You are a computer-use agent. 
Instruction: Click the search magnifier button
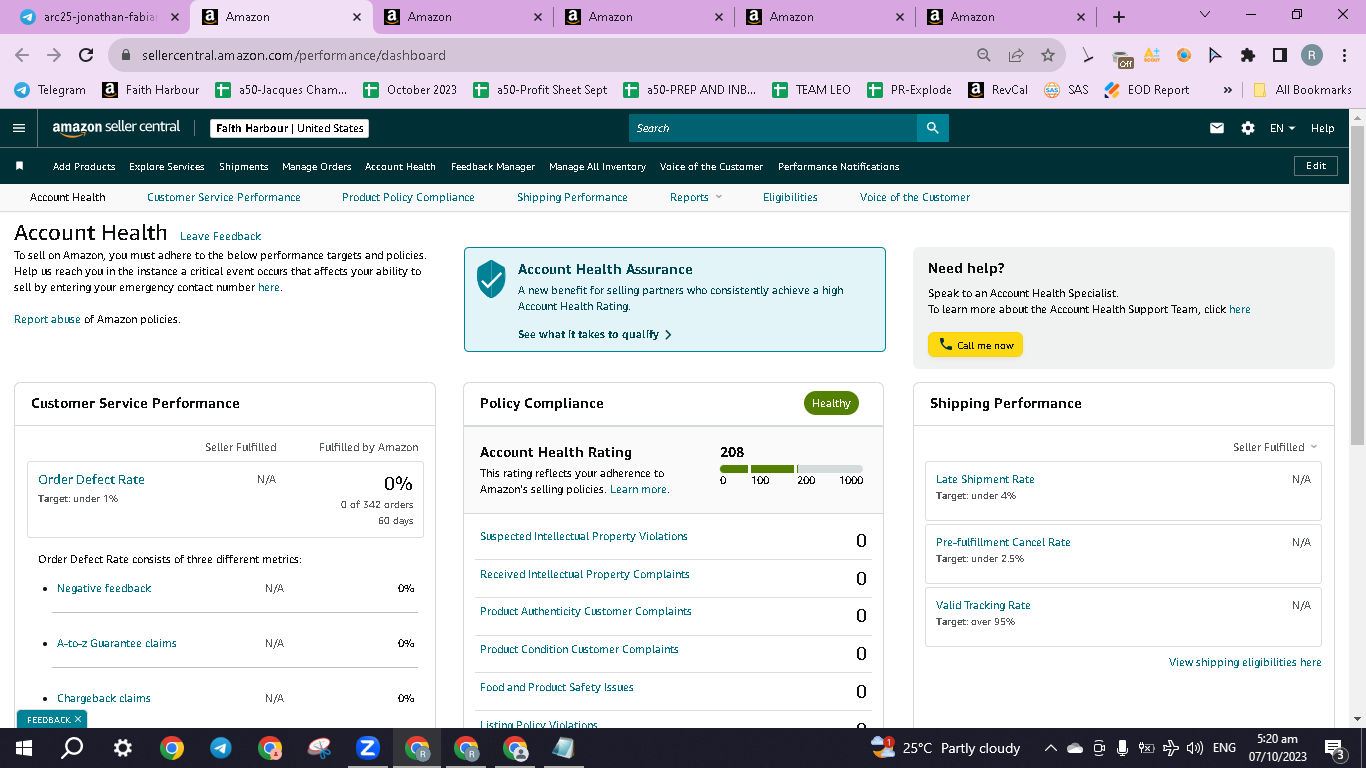point(932,128)
